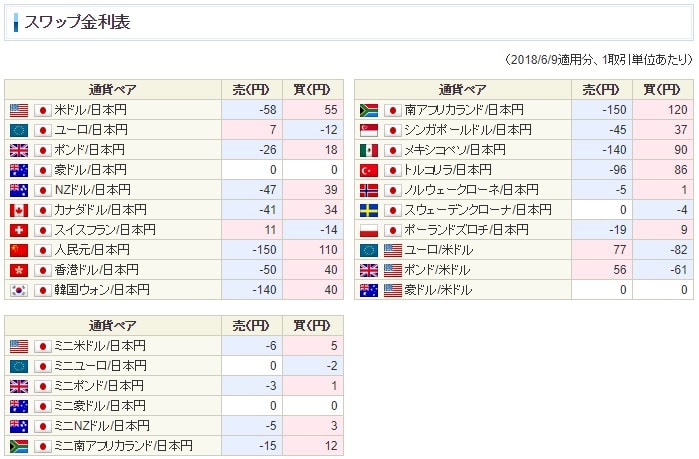Image resolution: width=699 pixels, height=459 pixels.
Task: Click the 南アフリカランド/日本円 pair name
Action: pyautogui.click(x=464, y=110)
